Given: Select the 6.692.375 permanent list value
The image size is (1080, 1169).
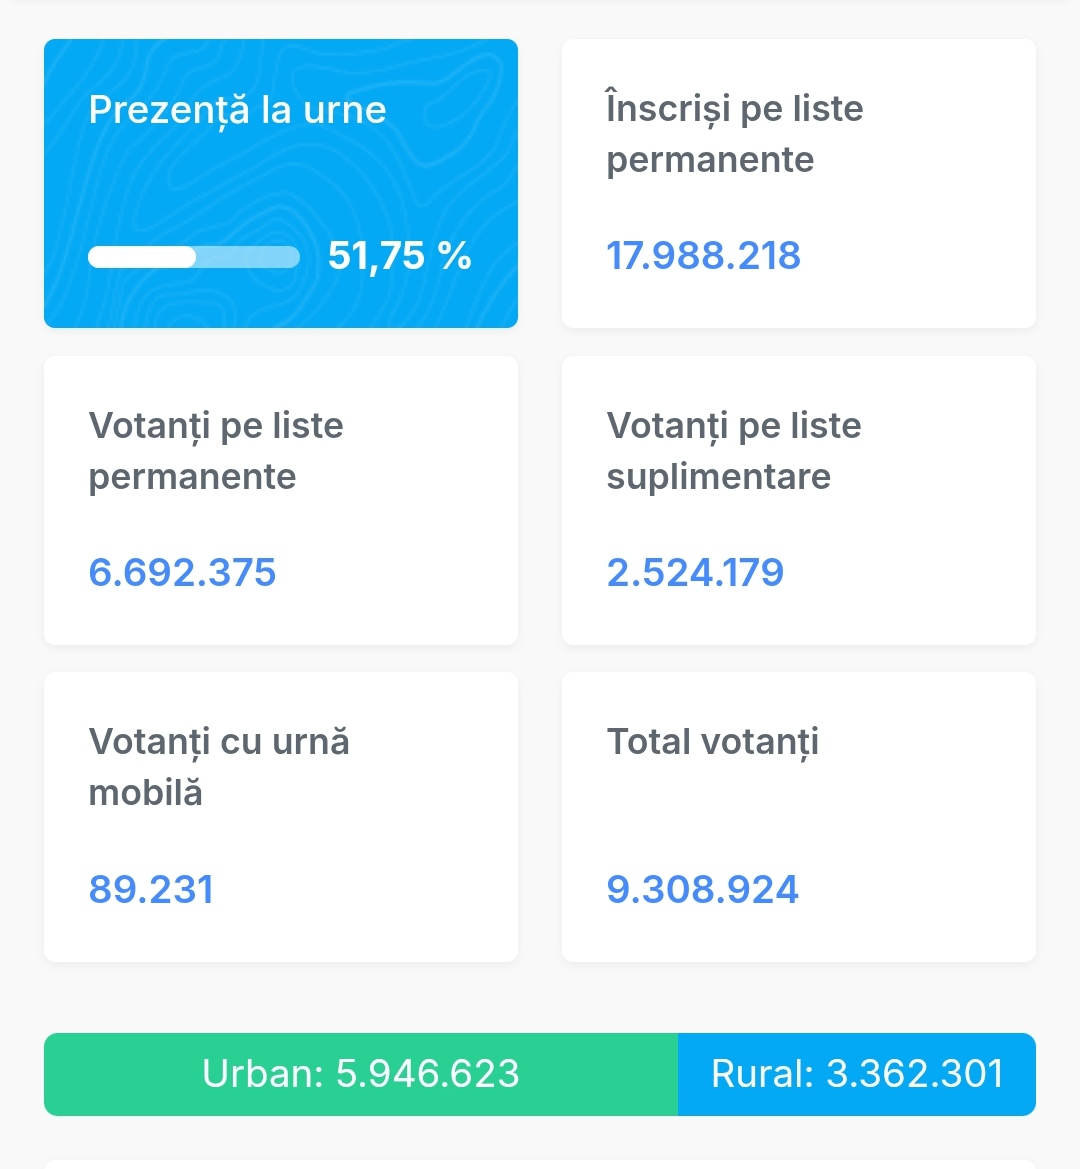Looking at the screenshot, I should tap(182, 573).
